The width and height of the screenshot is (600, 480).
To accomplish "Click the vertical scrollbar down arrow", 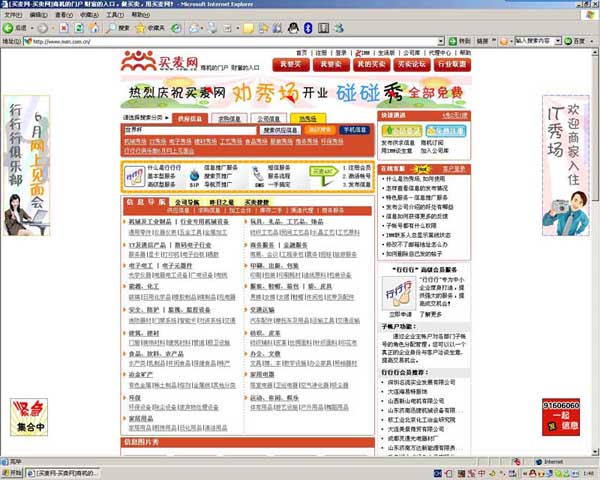I will pyautogui.click(x=596, y=452).
